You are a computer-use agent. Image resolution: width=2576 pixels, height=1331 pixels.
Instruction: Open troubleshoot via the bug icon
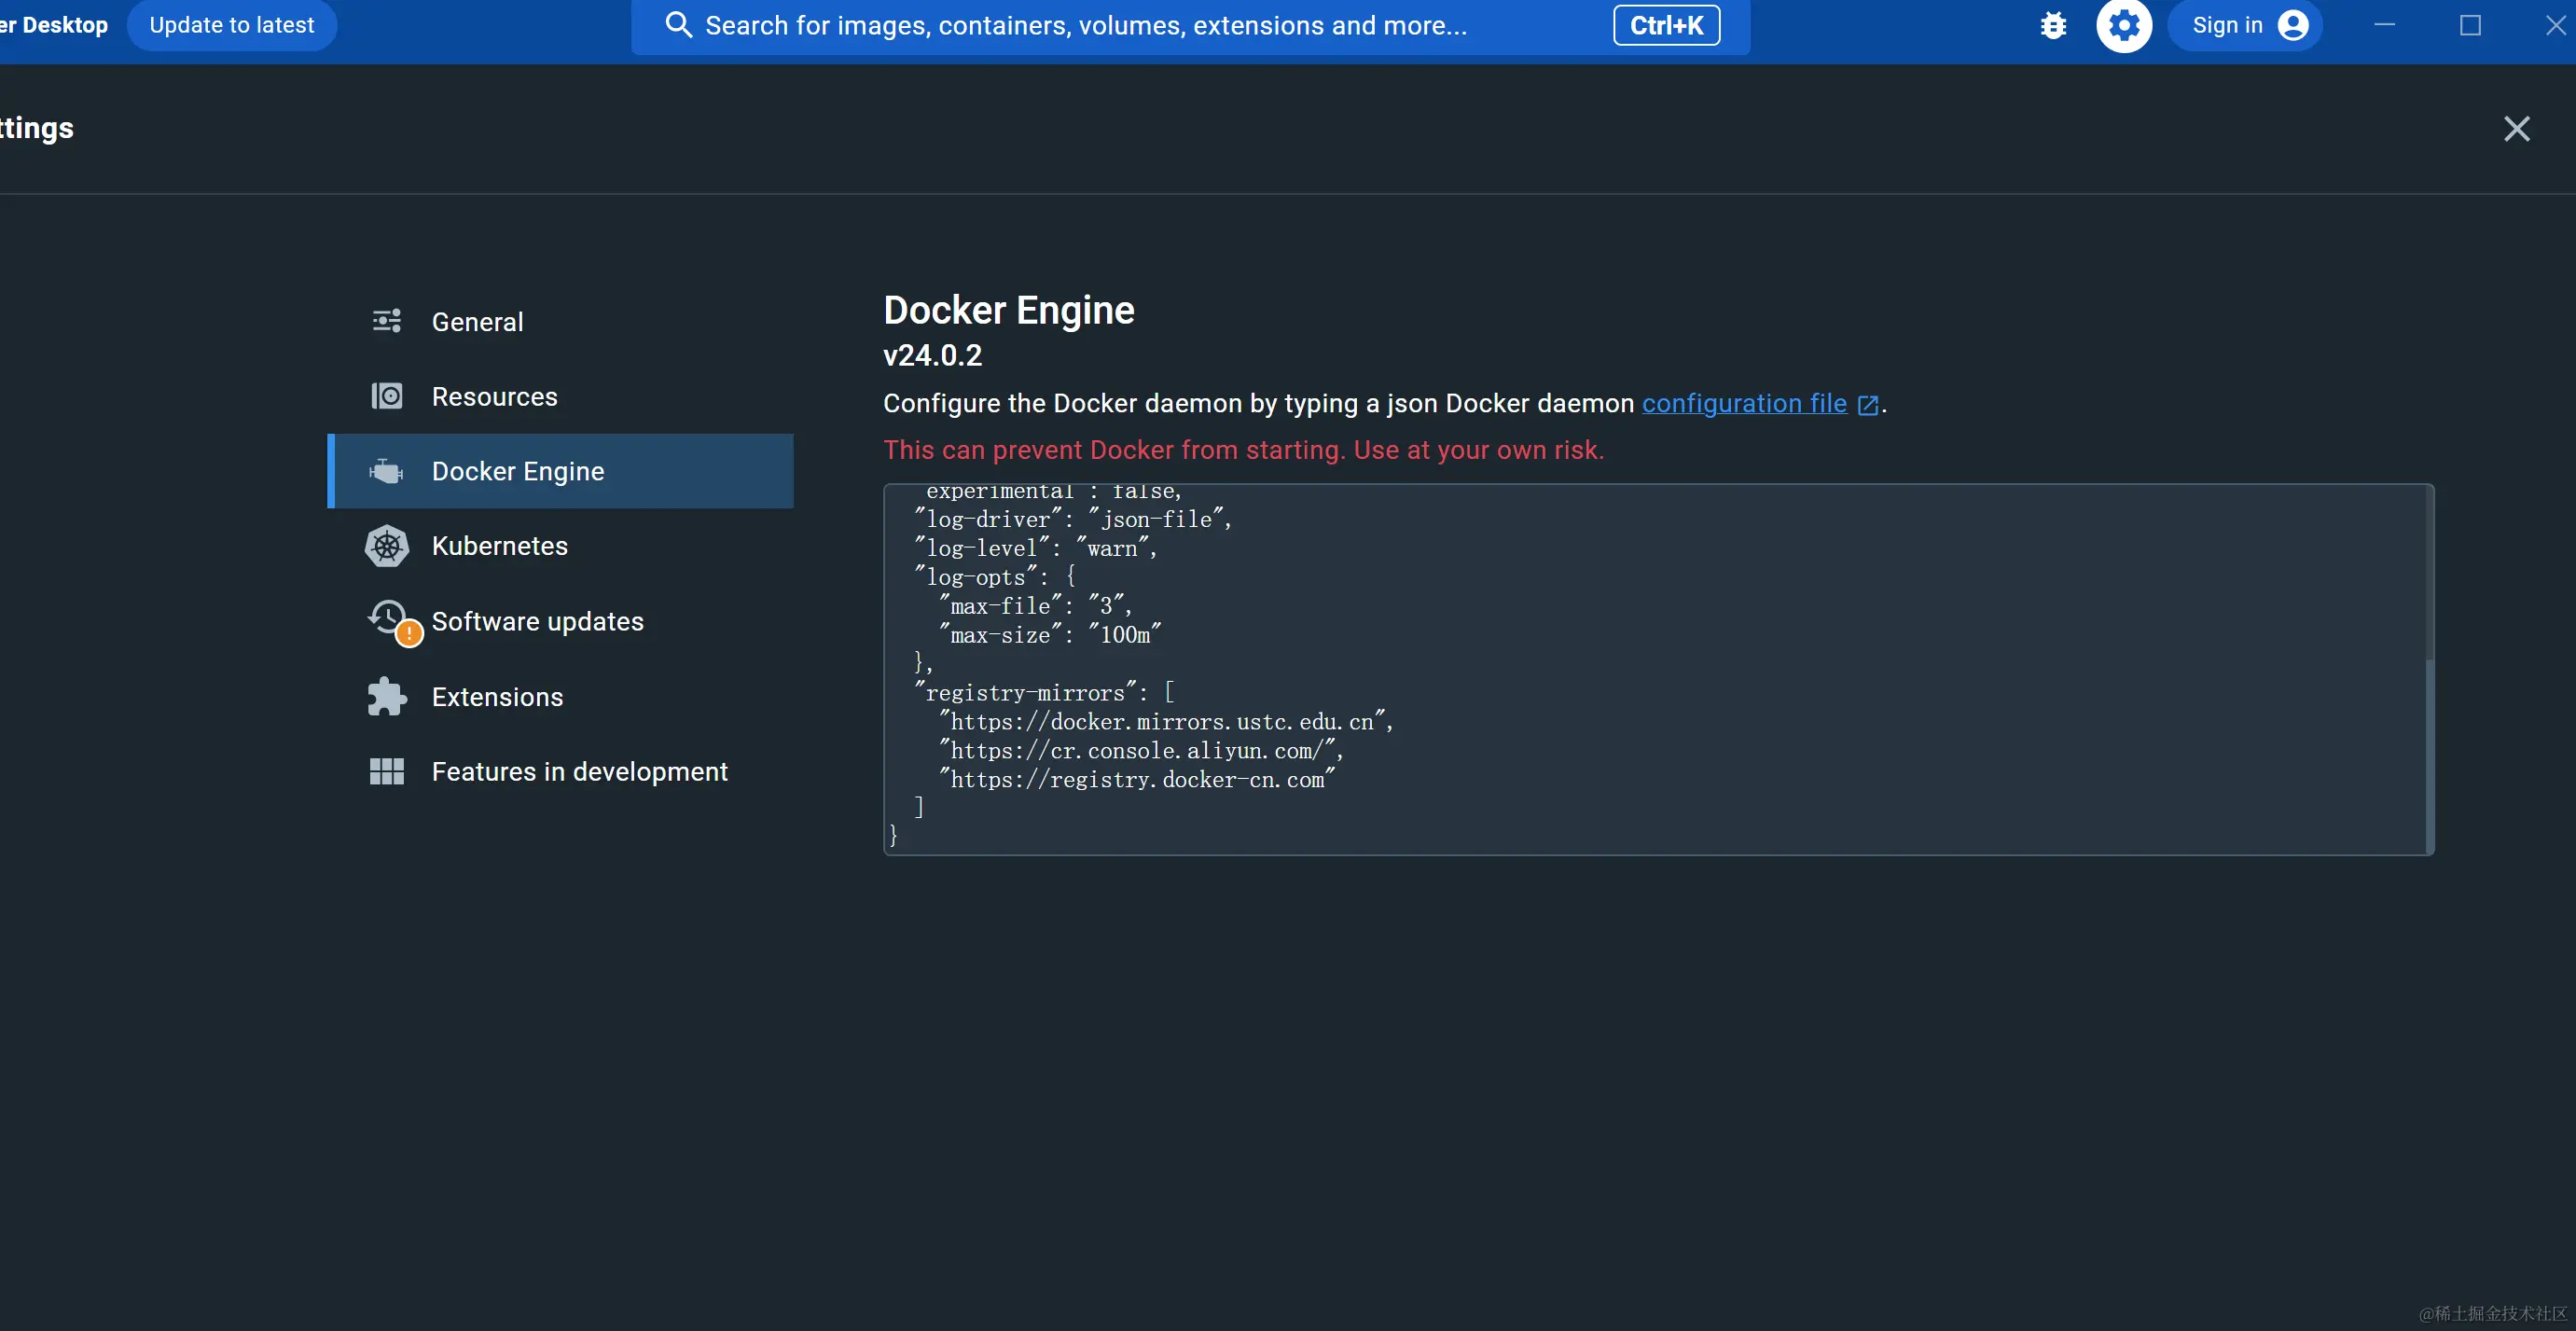[2053, 25]
